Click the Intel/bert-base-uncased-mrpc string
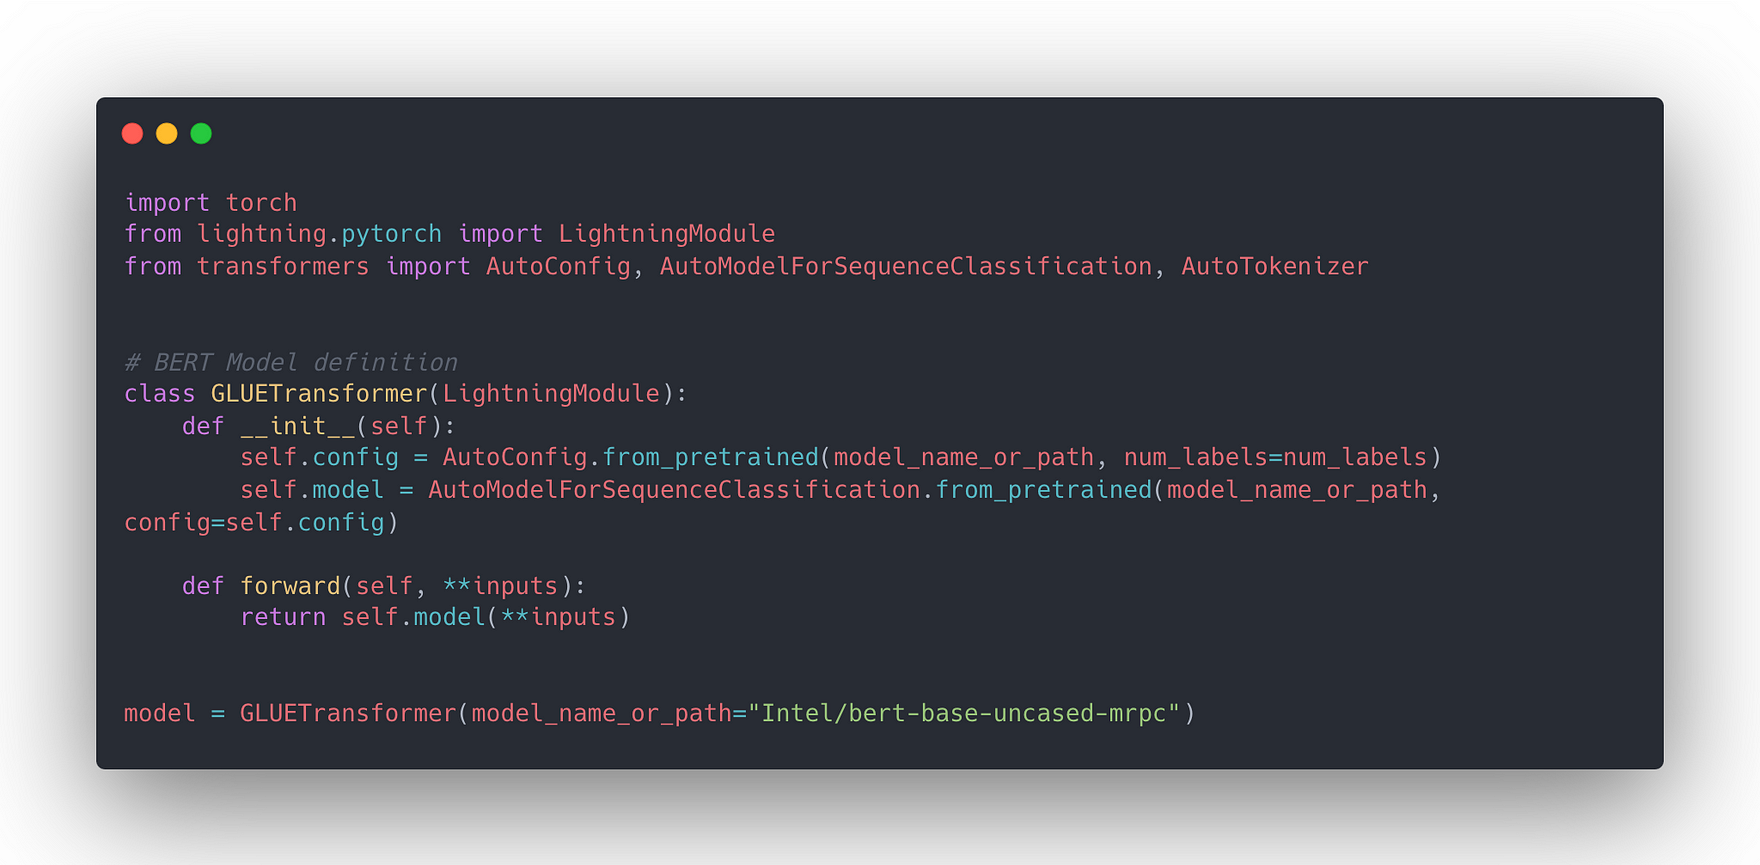Screen dimensions: 1760x865 coord(964,713)
